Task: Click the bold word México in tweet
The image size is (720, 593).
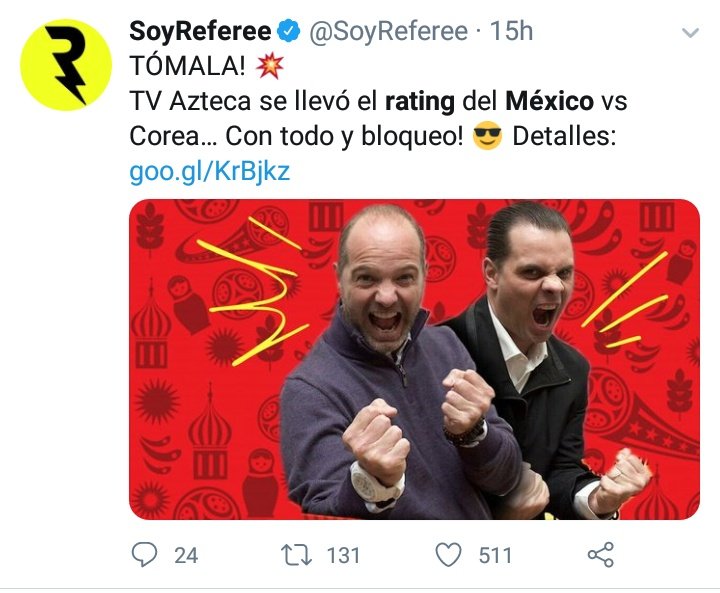Action: click(549, 101)
